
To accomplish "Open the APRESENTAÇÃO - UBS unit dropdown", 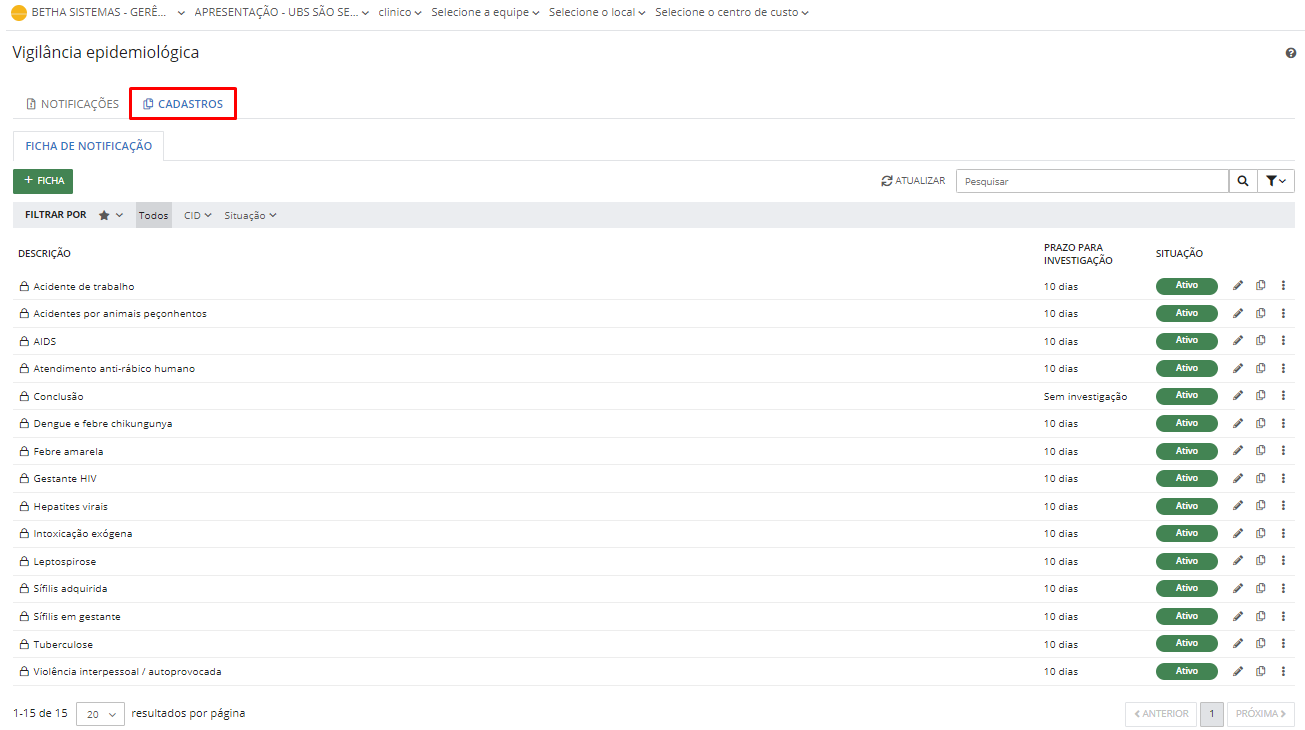I will click(x=281, y=13).
